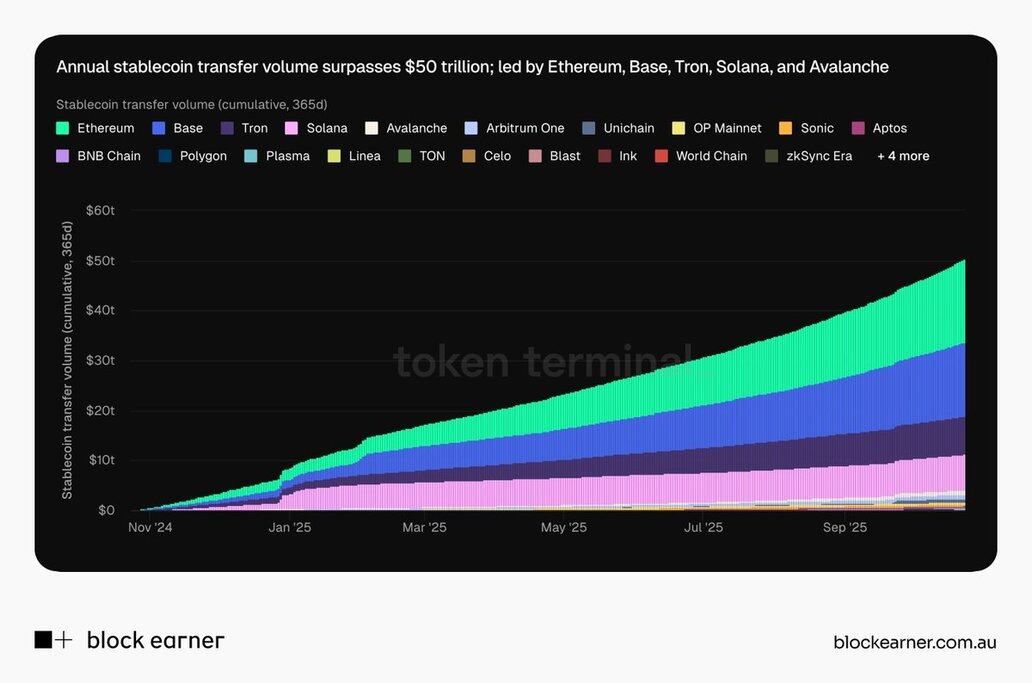This screenshot has height=683, width=1032.
Task: Click the Base blue legend swatch
Action: tap(159, 128)
